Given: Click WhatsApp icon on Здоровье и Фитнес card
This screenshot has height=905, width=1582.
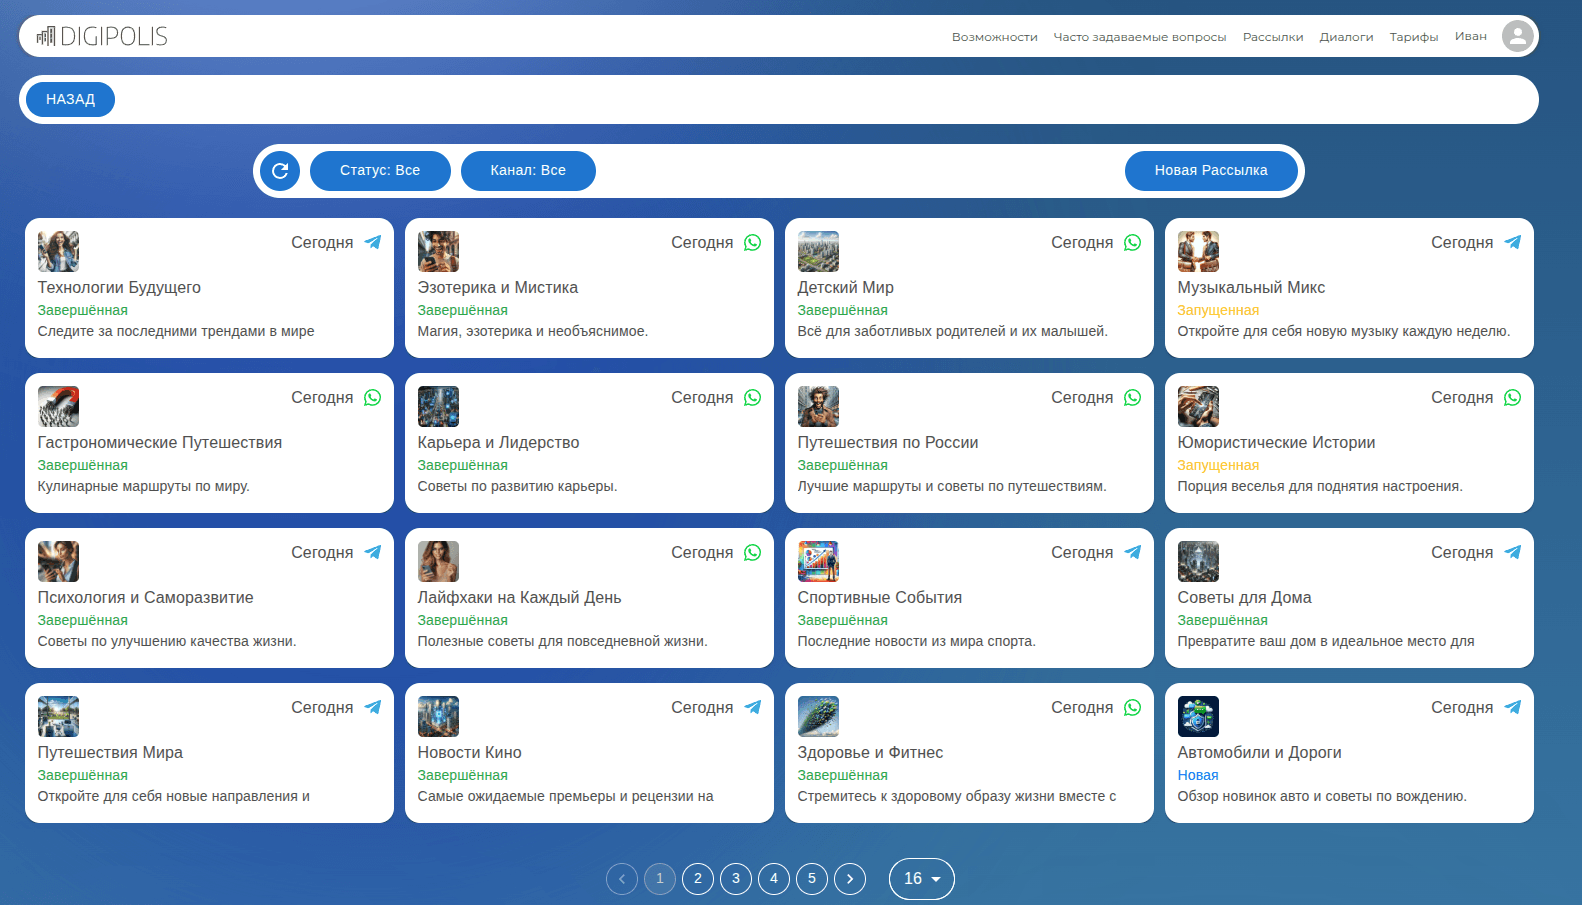Looking at the screenshot, I should point(1132,707).
